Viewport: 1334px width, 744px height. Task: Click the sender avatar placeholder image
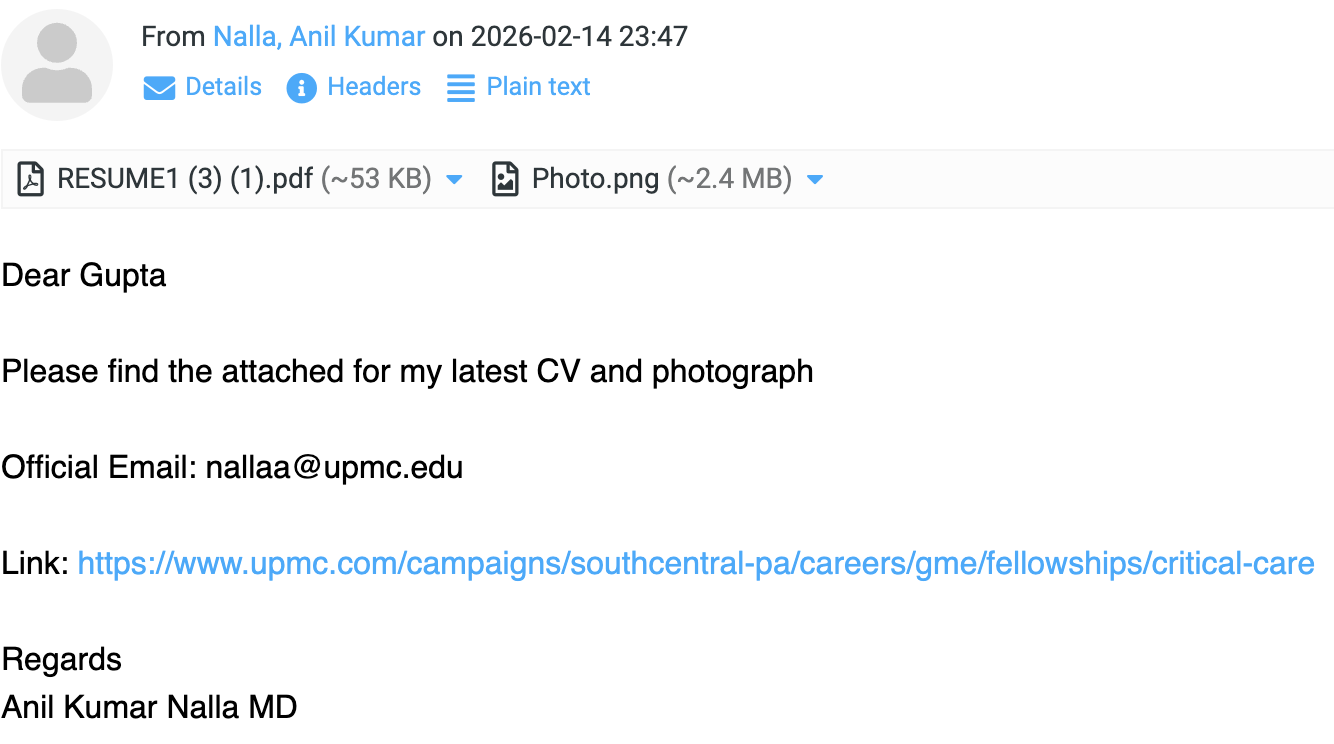click(57, 65)
